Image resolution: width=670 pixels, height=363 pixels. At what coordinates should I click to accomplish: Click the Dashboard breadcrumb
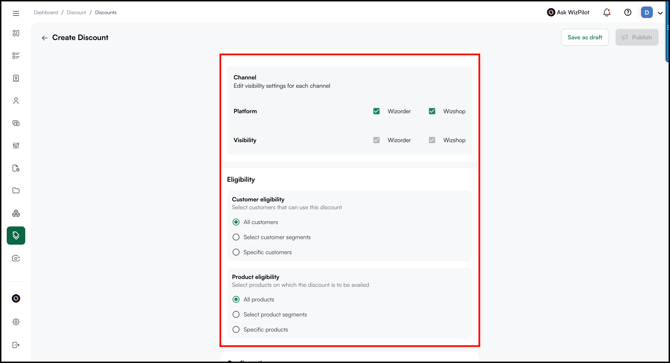tap(46, 12)
